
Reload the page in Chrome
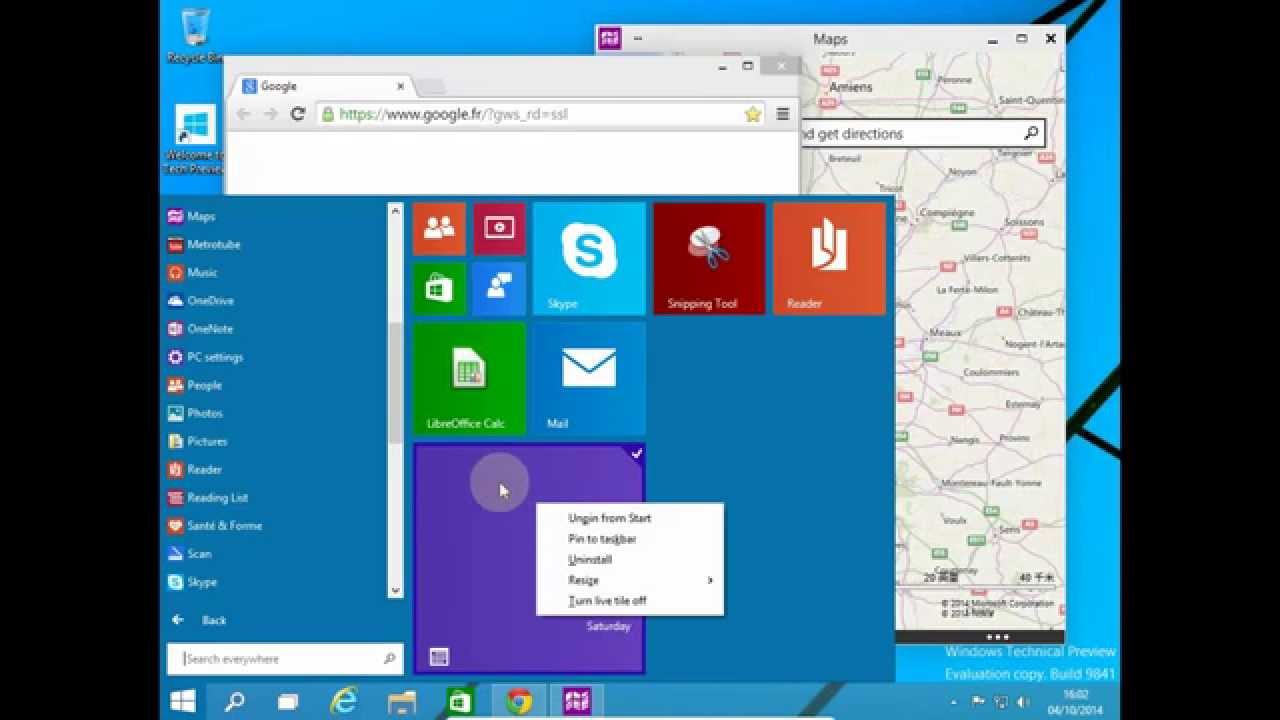click(297, 114)
